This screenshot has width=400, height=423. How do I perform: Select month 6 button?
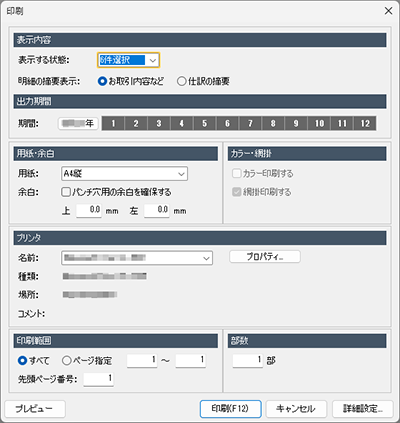click(x=227, y=123)
